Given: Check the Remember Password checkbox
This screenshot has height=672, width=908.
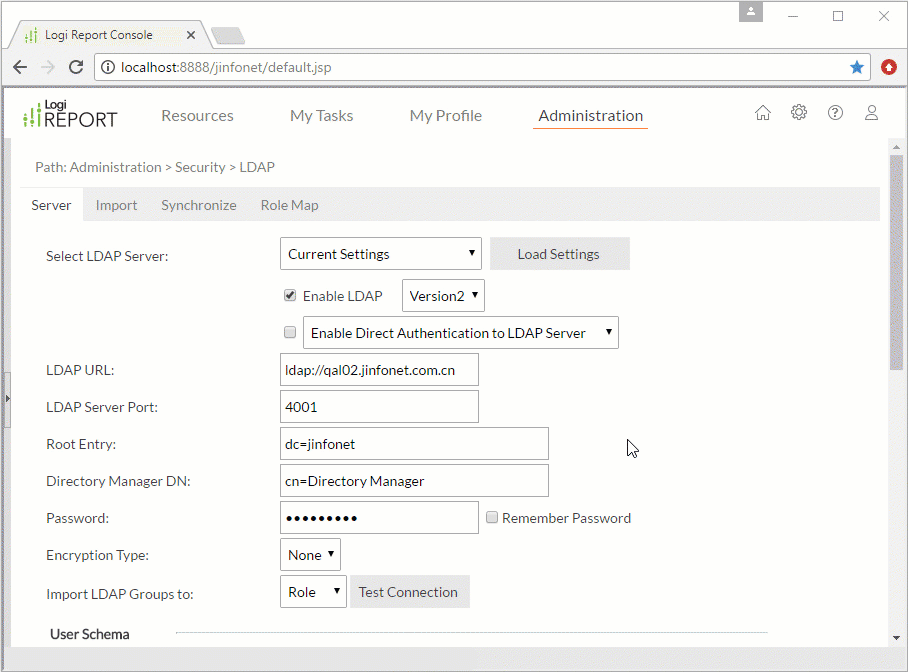Looking at the screenshot, I should coord(492,517).
